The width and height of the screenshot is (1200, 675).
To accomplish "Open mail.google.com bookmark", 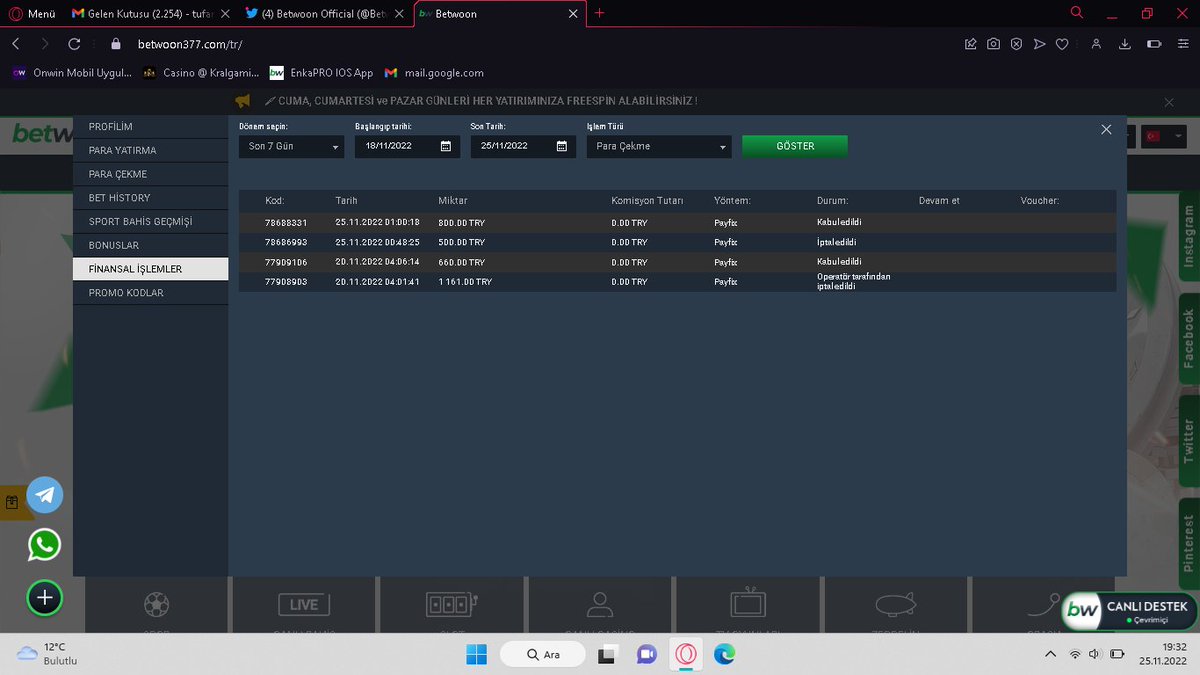I will tap(434, 73).
